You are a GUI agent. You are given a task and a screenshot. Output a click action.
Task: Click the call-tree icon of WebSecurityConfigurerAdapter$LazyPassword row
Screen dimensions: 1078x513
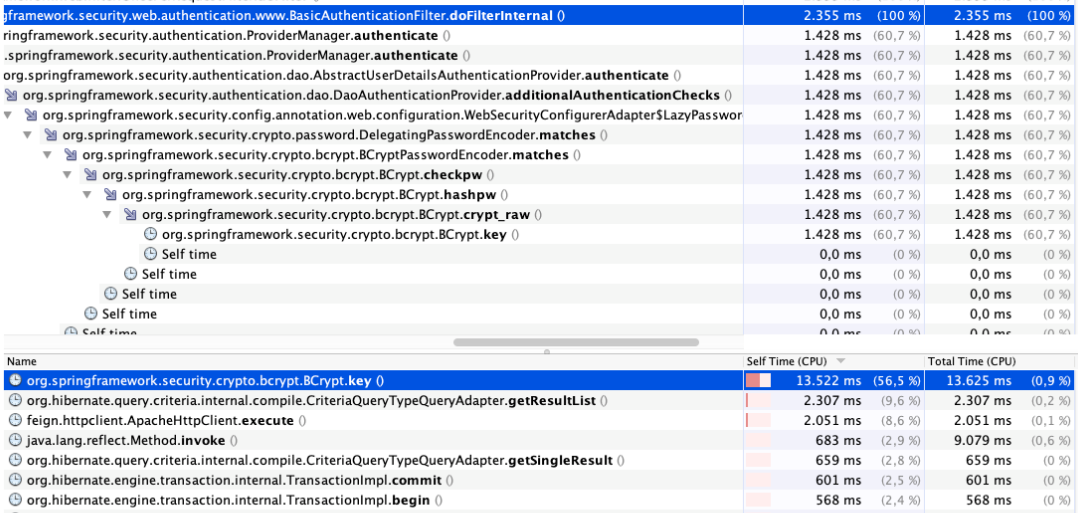tap(32, 115)
